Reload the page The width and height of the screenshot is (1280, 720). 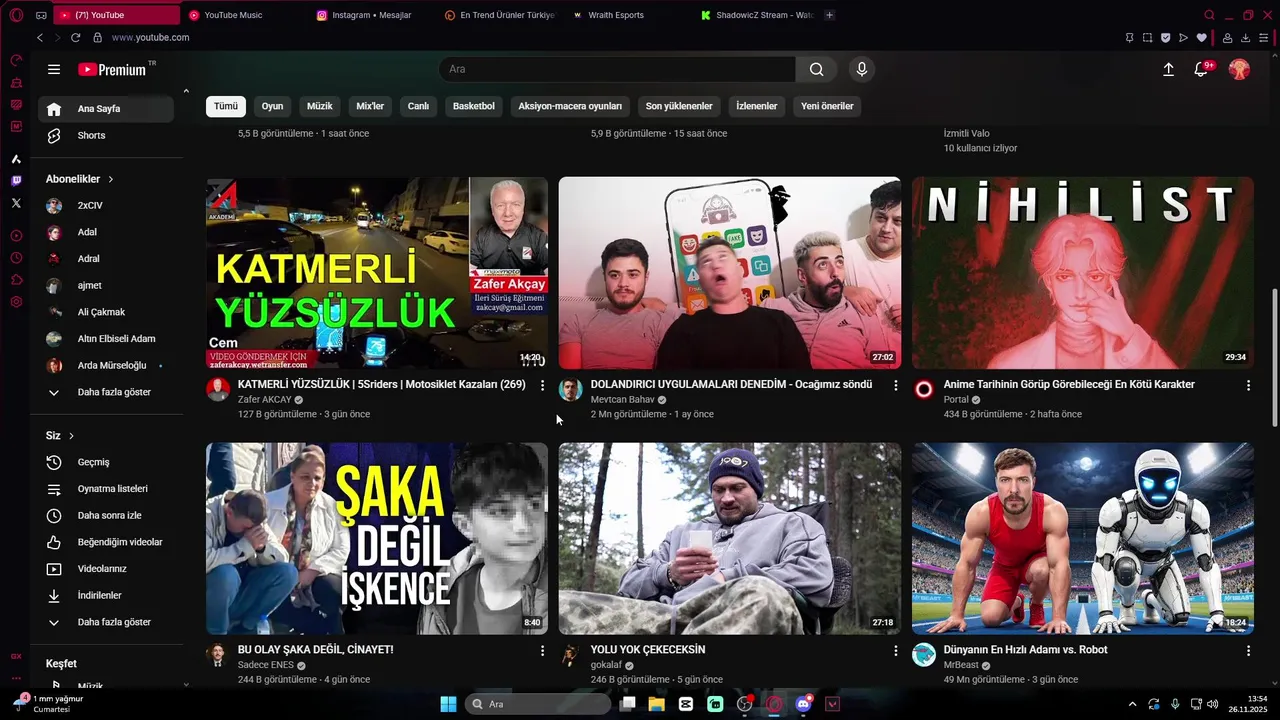click(75, 37)
